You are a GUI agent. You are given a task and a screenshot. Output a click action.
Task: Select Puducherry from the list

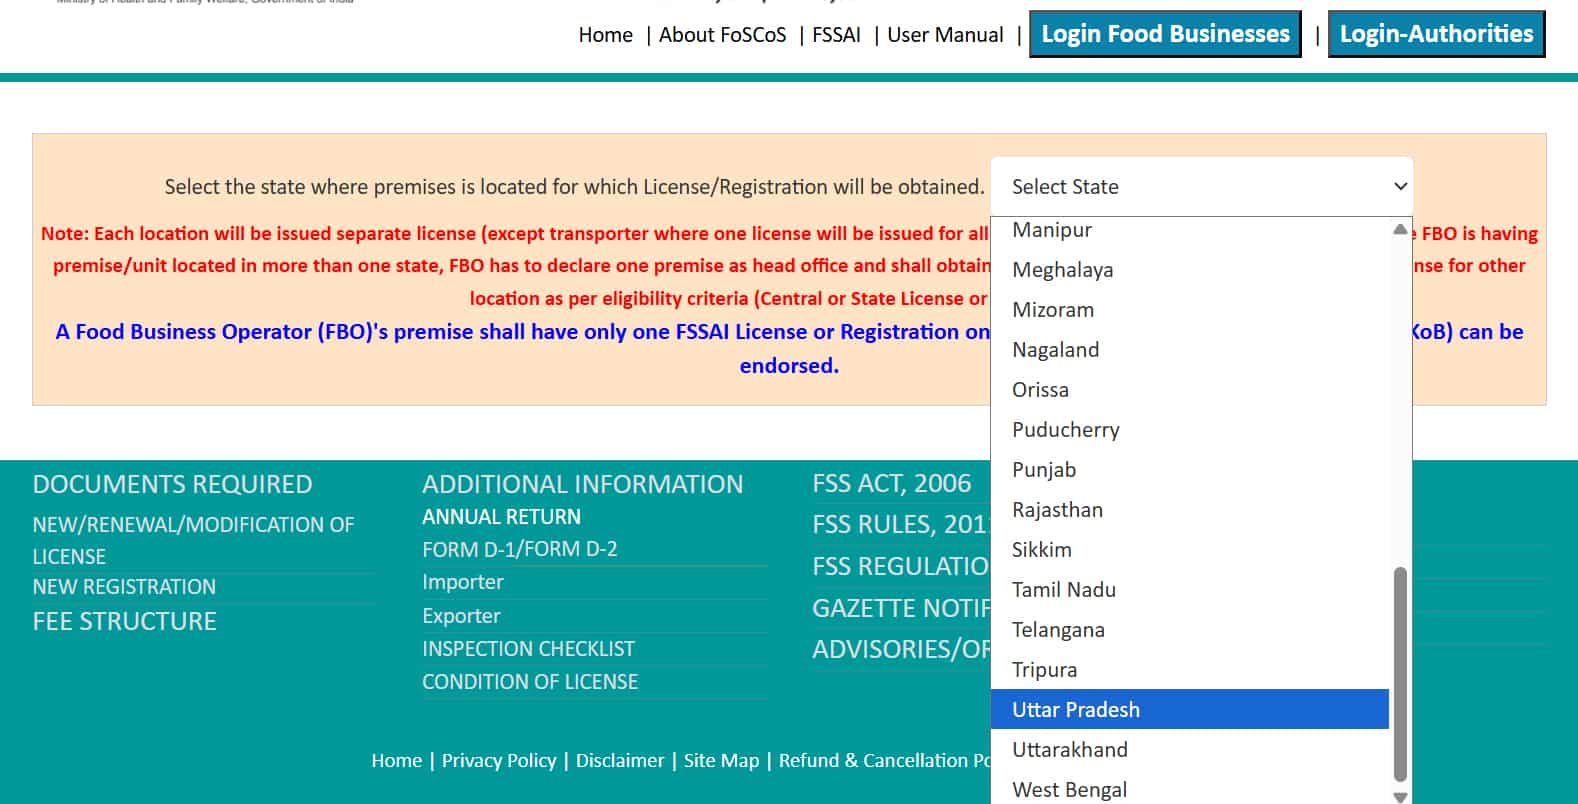pos(1190,430)
